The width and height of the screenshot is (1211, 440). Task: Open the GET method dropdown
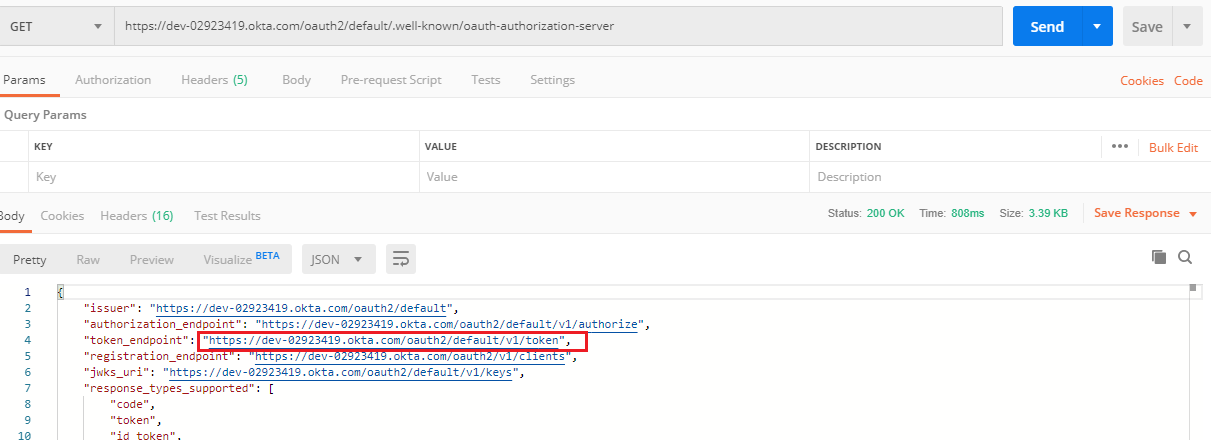(x=56, y=26)
